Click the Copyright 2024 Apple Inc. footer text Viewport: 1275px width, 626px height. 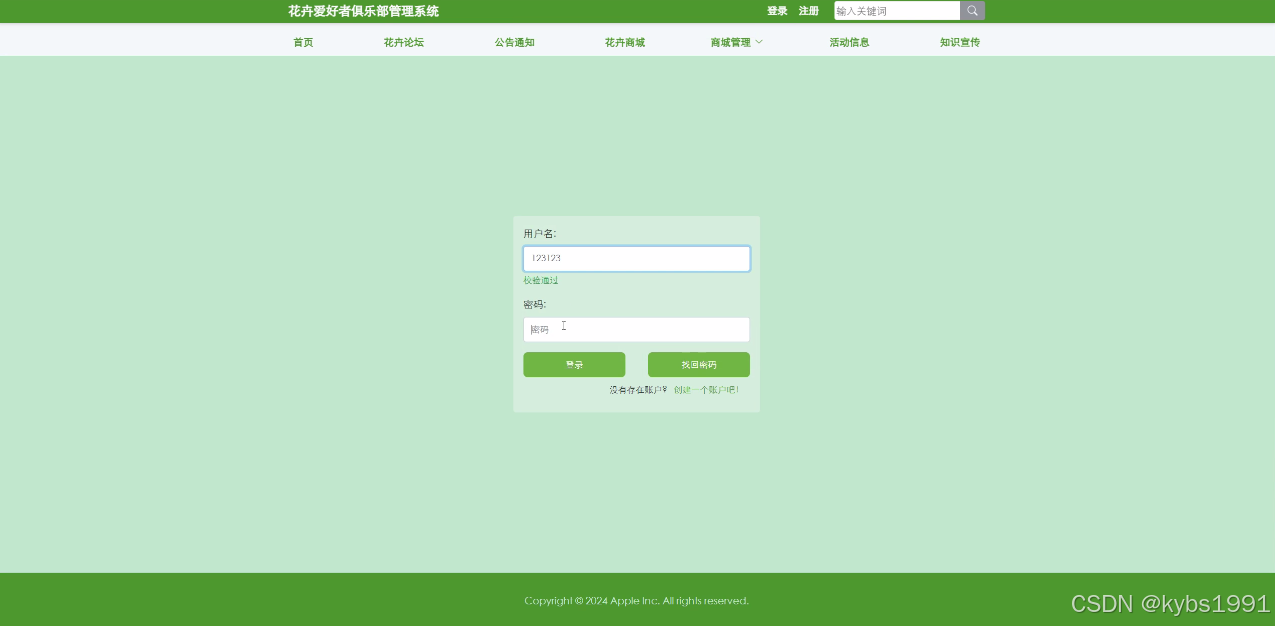click(636, 601)
